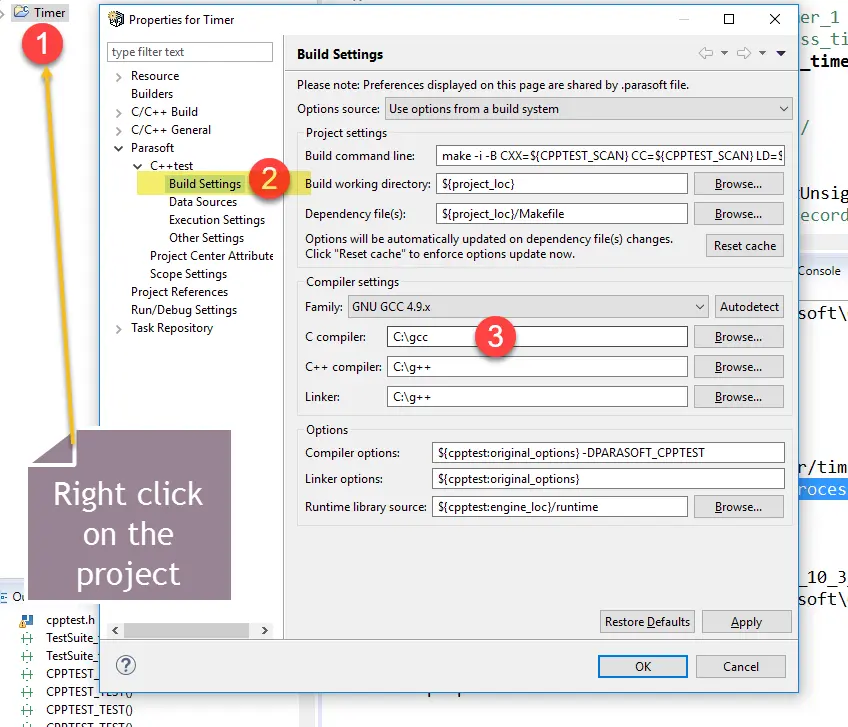Open the forward history dropdown arrow
This screenshot has height=727, width=848.
(x=763, y=53)
